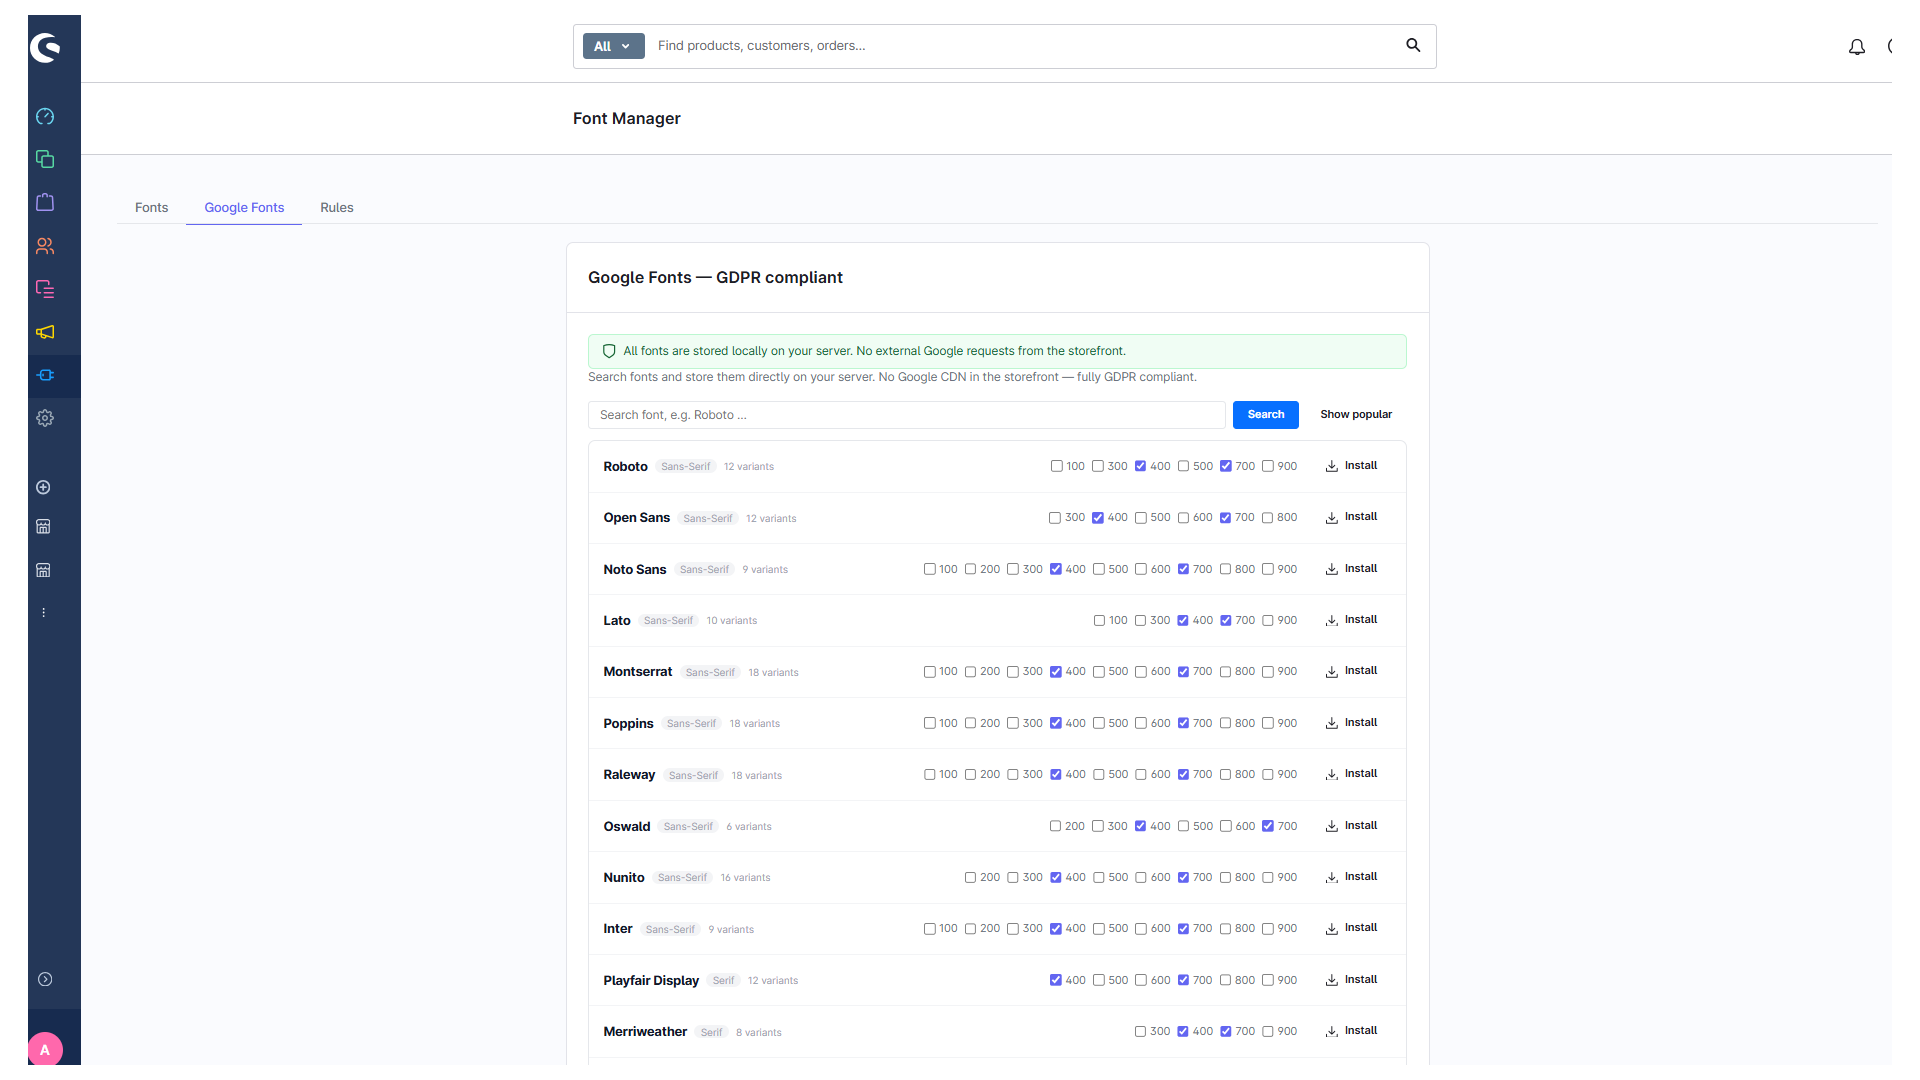
Task: Install the Poppins font
Action: click(1351, 724)
